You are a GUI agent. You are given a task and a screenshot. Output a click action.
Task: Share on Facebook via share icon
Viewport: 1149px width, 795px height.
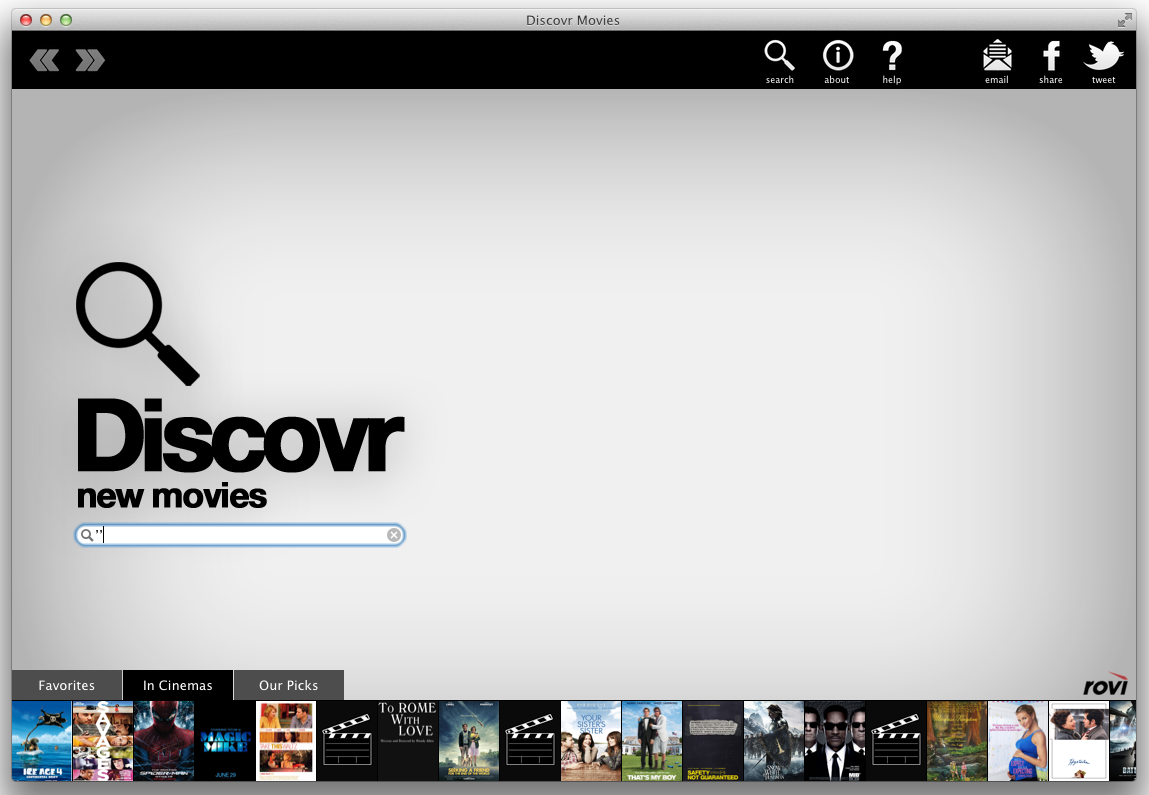(x=1051, y=58)
